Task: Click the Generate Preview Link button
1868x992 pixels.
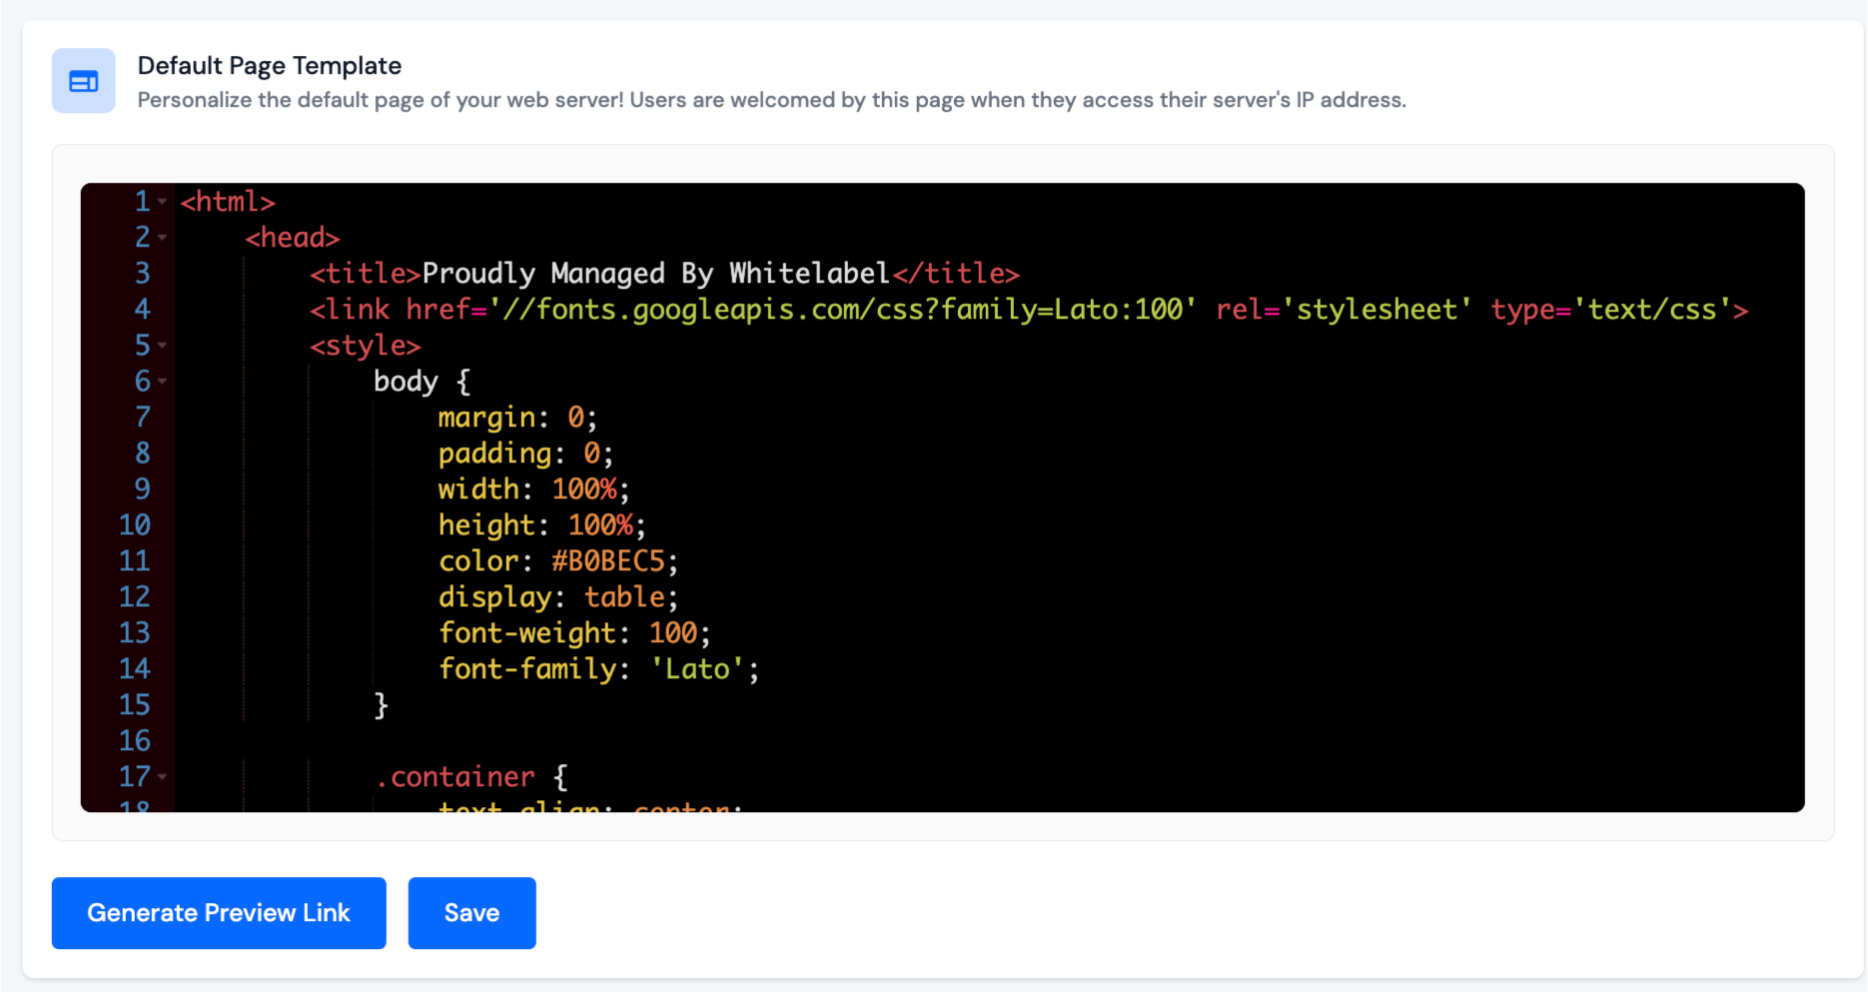Action: [218, 912]
